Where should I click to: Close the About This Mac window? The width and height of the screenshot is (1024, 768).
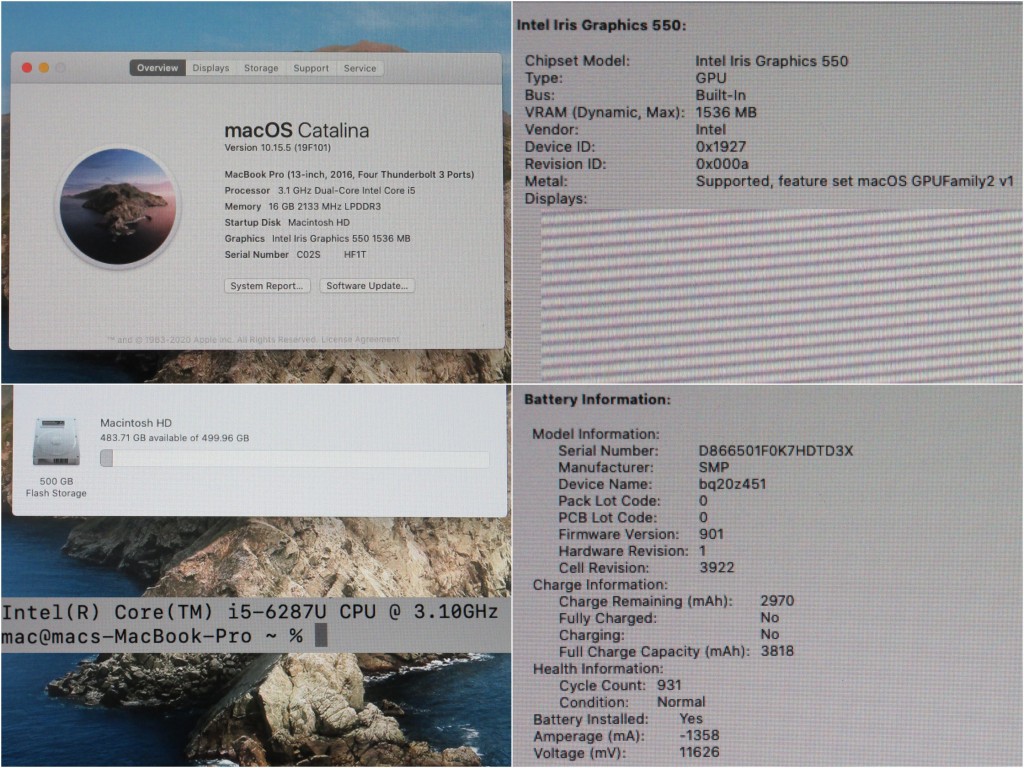point(27,68)
